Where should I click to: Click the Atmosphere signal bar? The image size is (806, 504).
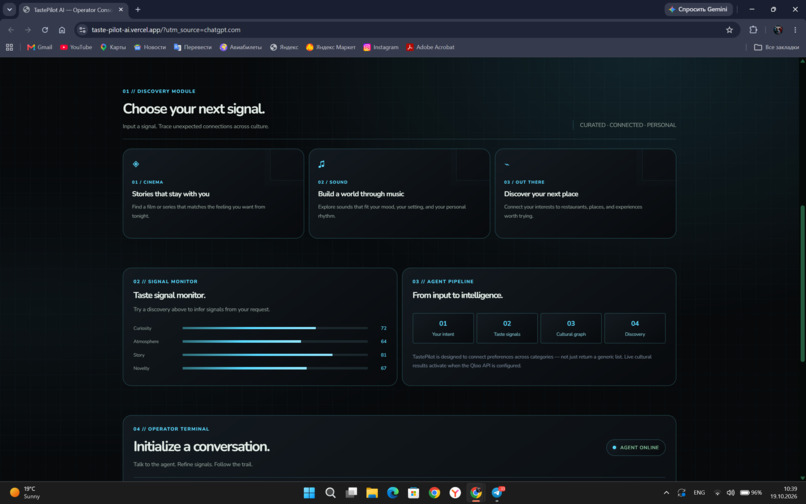(275, 341)
